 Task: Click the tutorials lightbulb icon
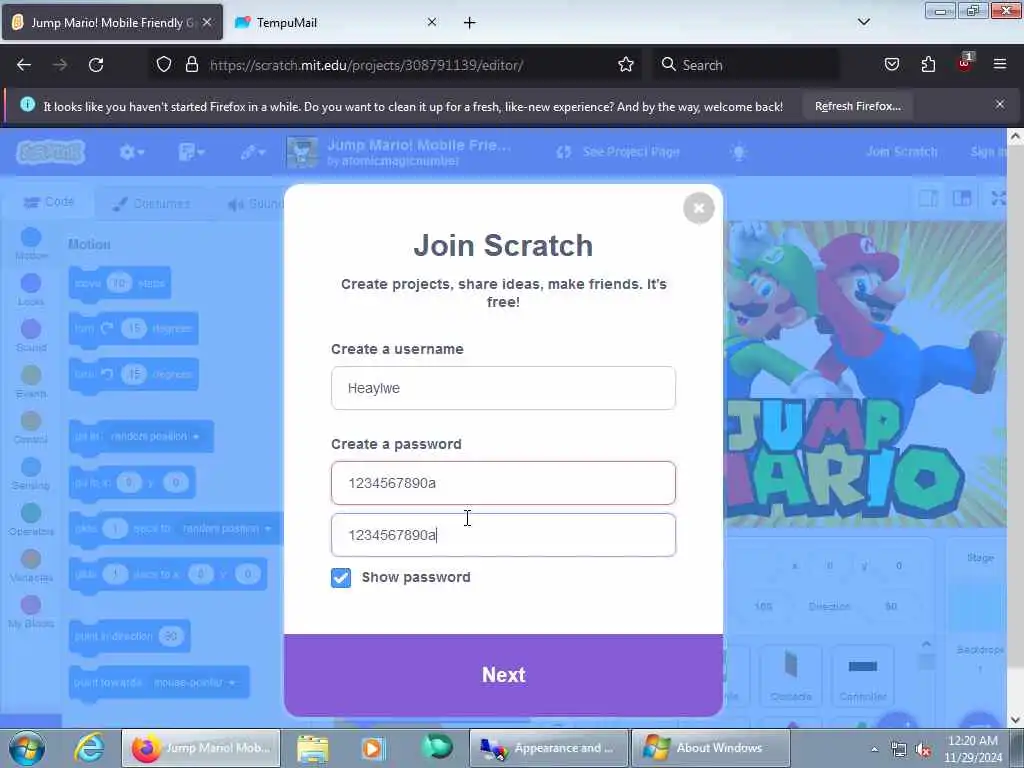pyautogui.click(x=739, y=153)
